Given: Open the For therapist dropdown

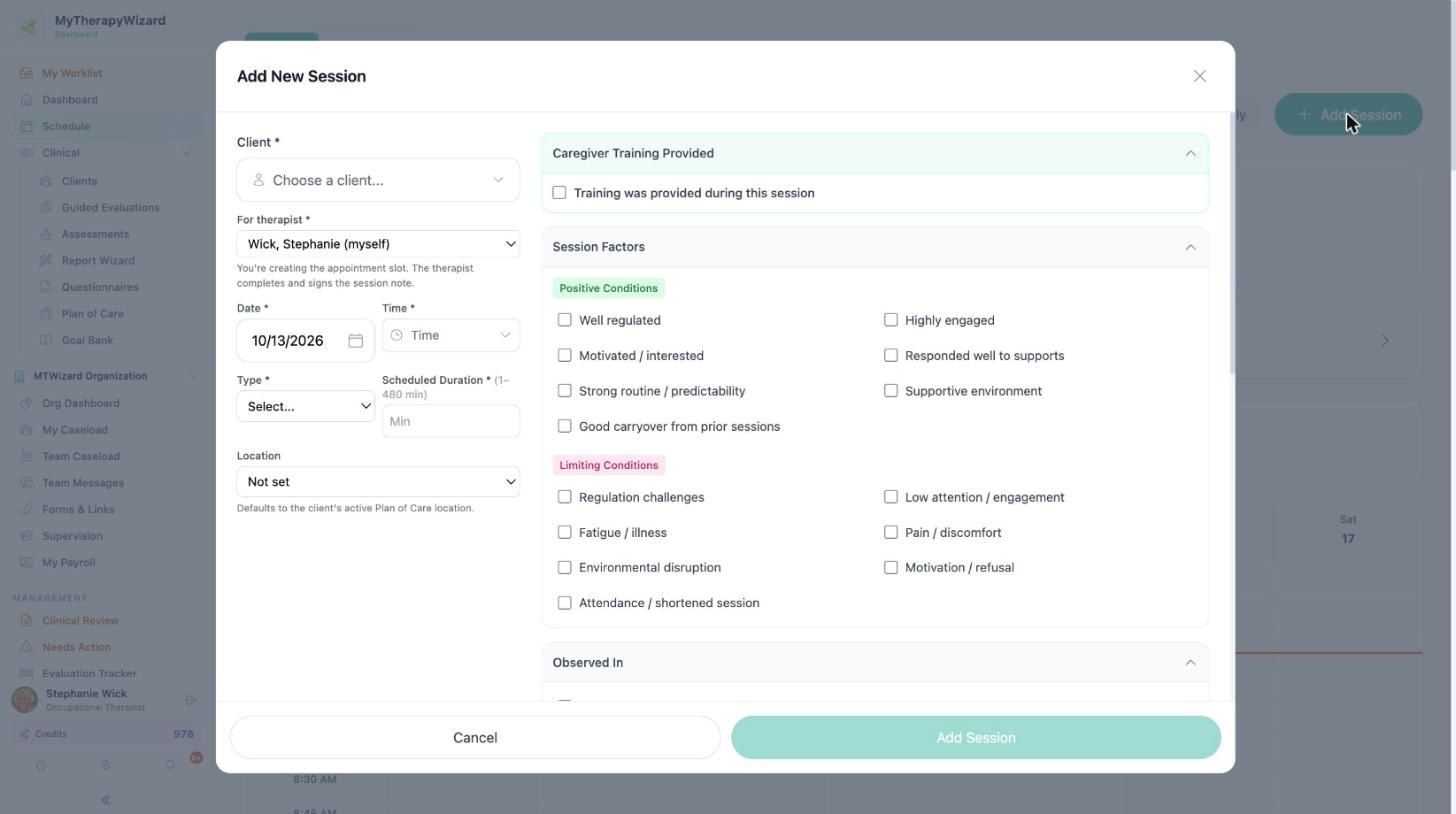Looking at the screenshot, I should (378, 244).
